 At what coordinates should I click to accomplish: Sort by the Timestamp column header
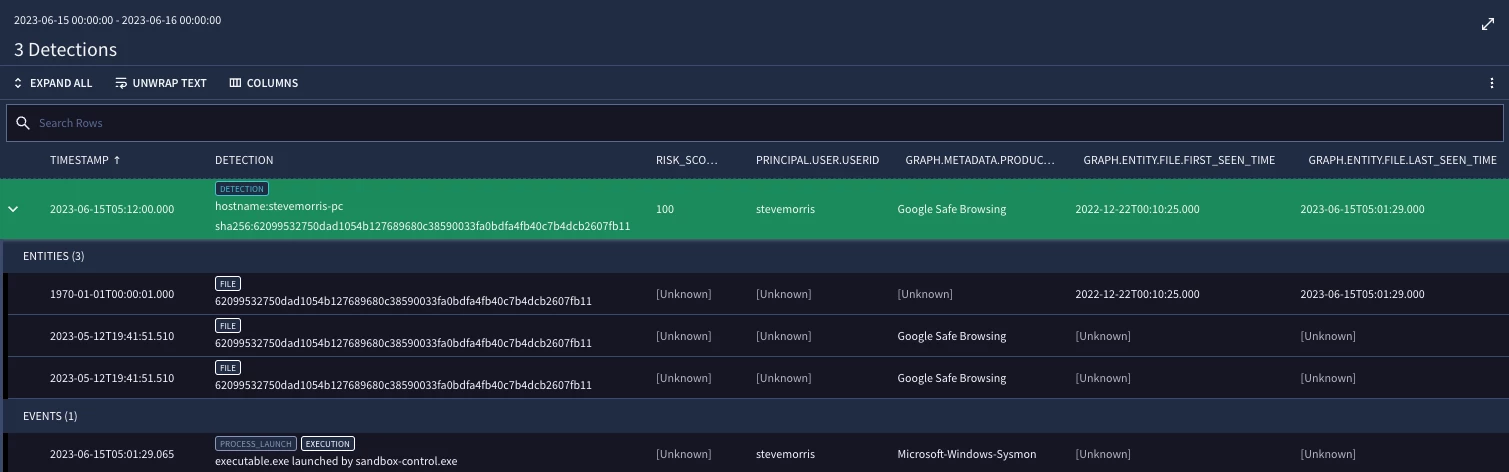(79, 160)
